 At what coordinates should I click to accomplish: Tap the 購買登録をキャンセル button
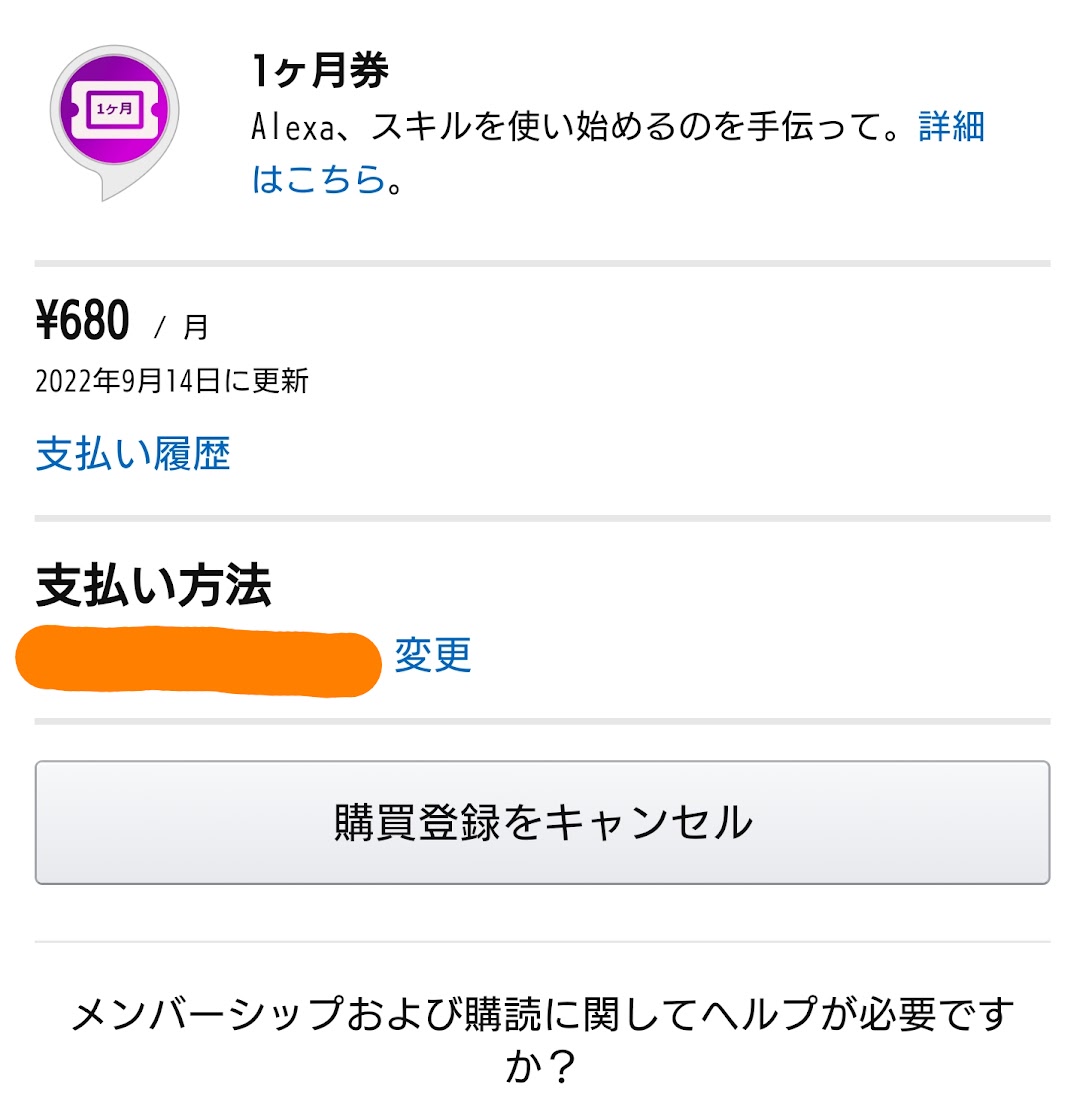tap(542, 822)
